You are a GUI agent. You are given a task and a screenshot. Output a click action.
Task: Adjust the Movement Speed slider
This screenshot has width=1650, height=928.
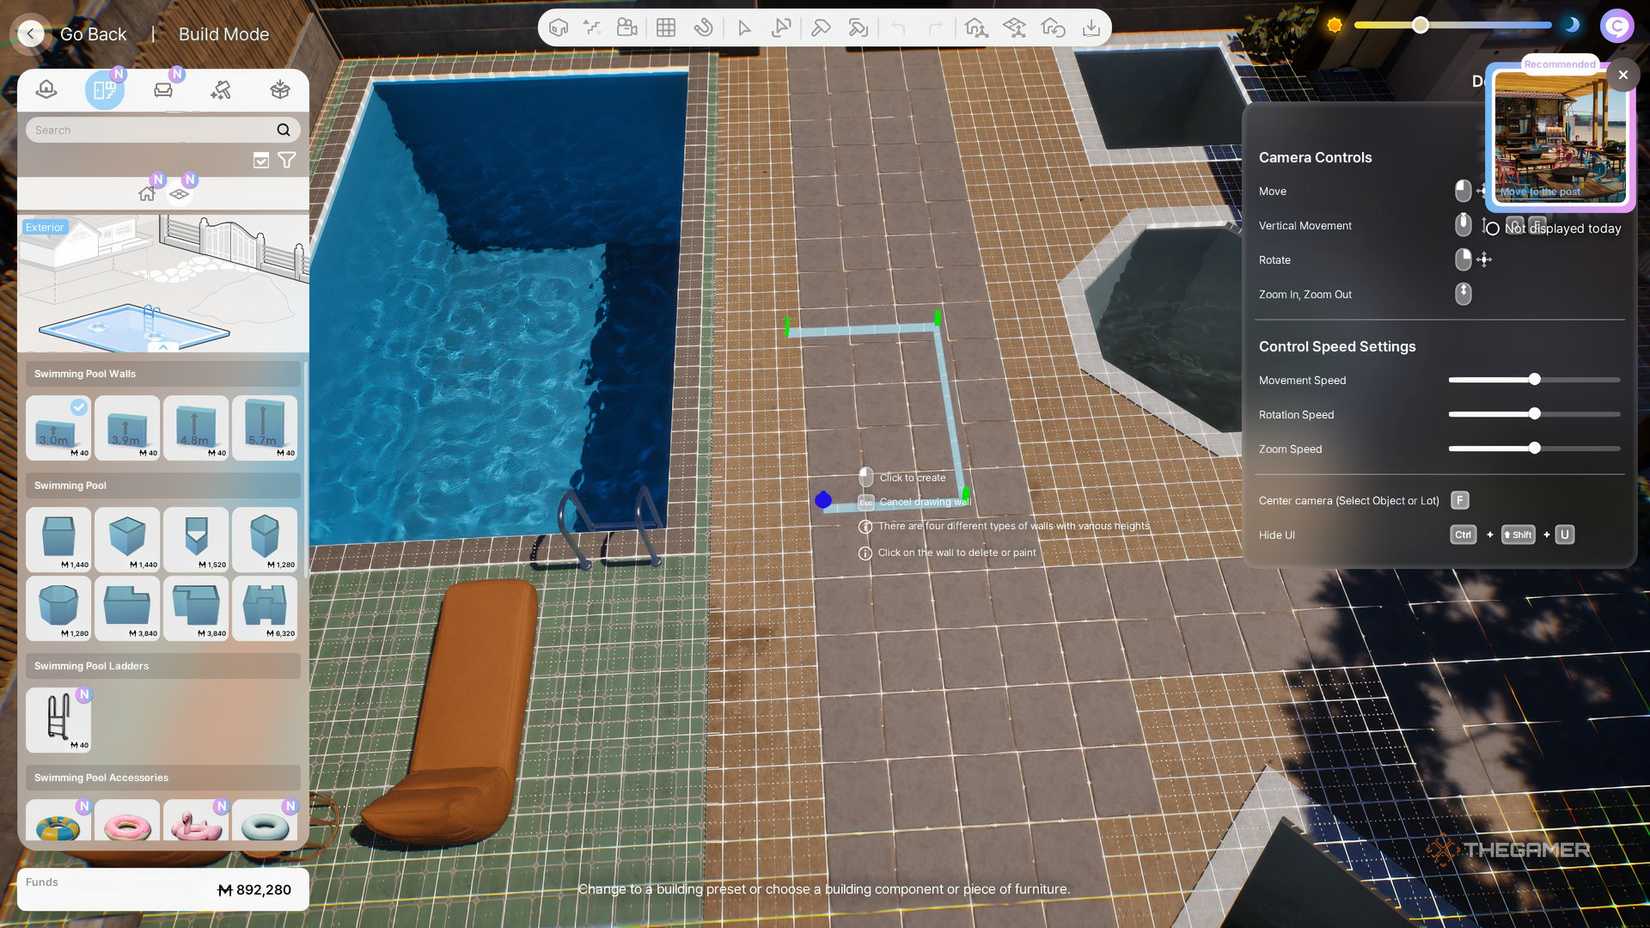pos(1534,380)
